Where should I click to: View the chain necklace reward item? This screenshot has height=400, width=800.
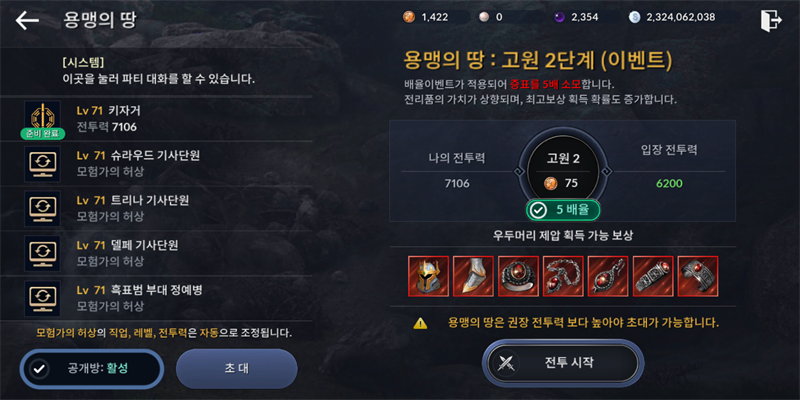(x=563, y=276)
